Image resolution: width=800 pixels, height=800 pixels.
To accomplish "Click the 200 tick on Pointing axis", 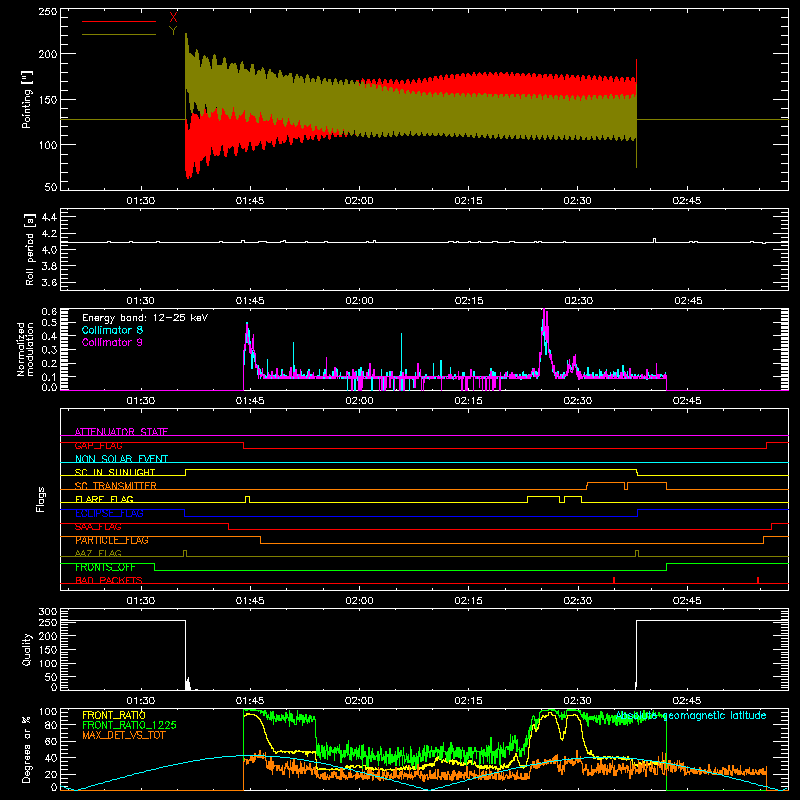I will (47, 54).
